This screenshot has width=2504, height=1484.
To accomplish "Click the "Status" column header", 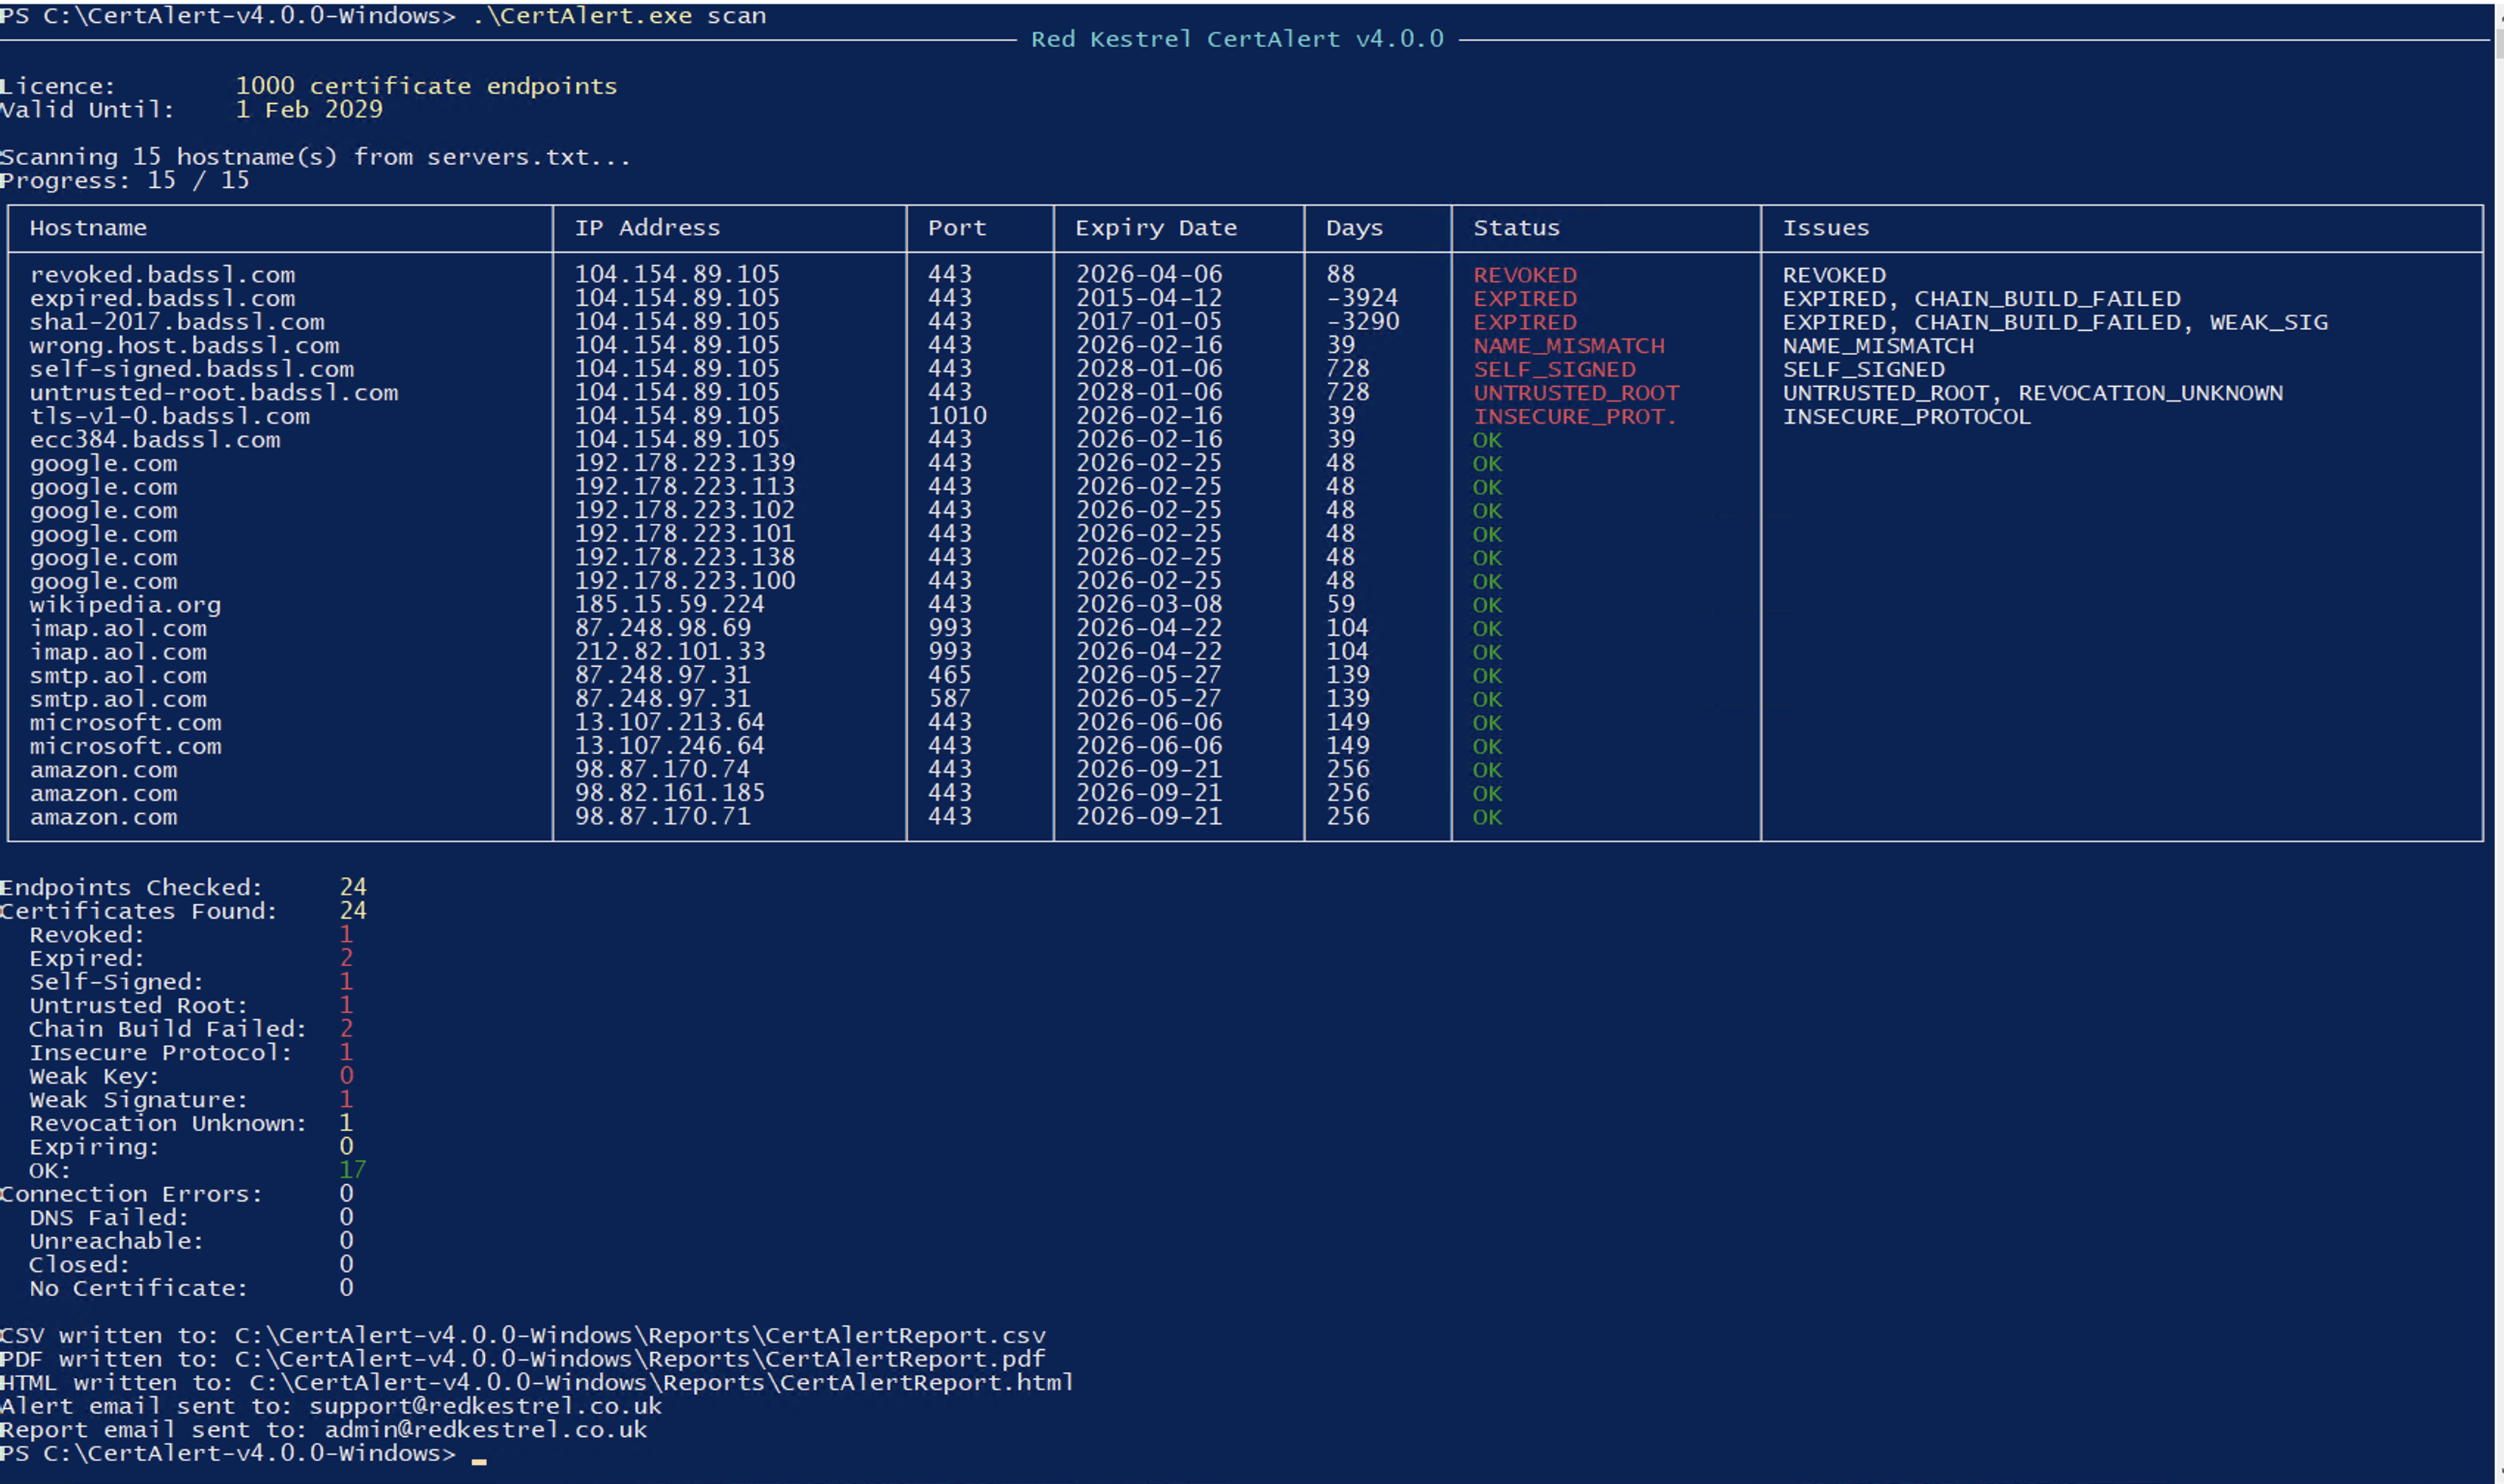I will 1516,228.
